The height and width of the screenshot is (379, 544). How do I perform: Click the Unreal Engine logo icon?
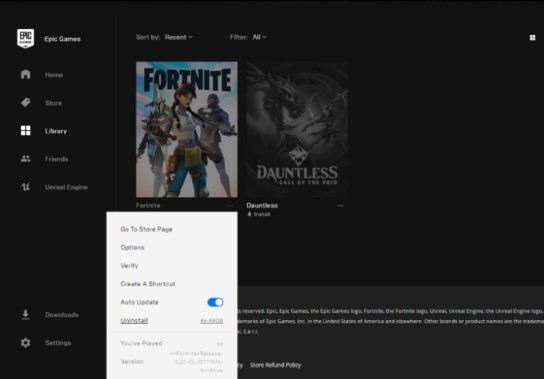tap(25, 187)
